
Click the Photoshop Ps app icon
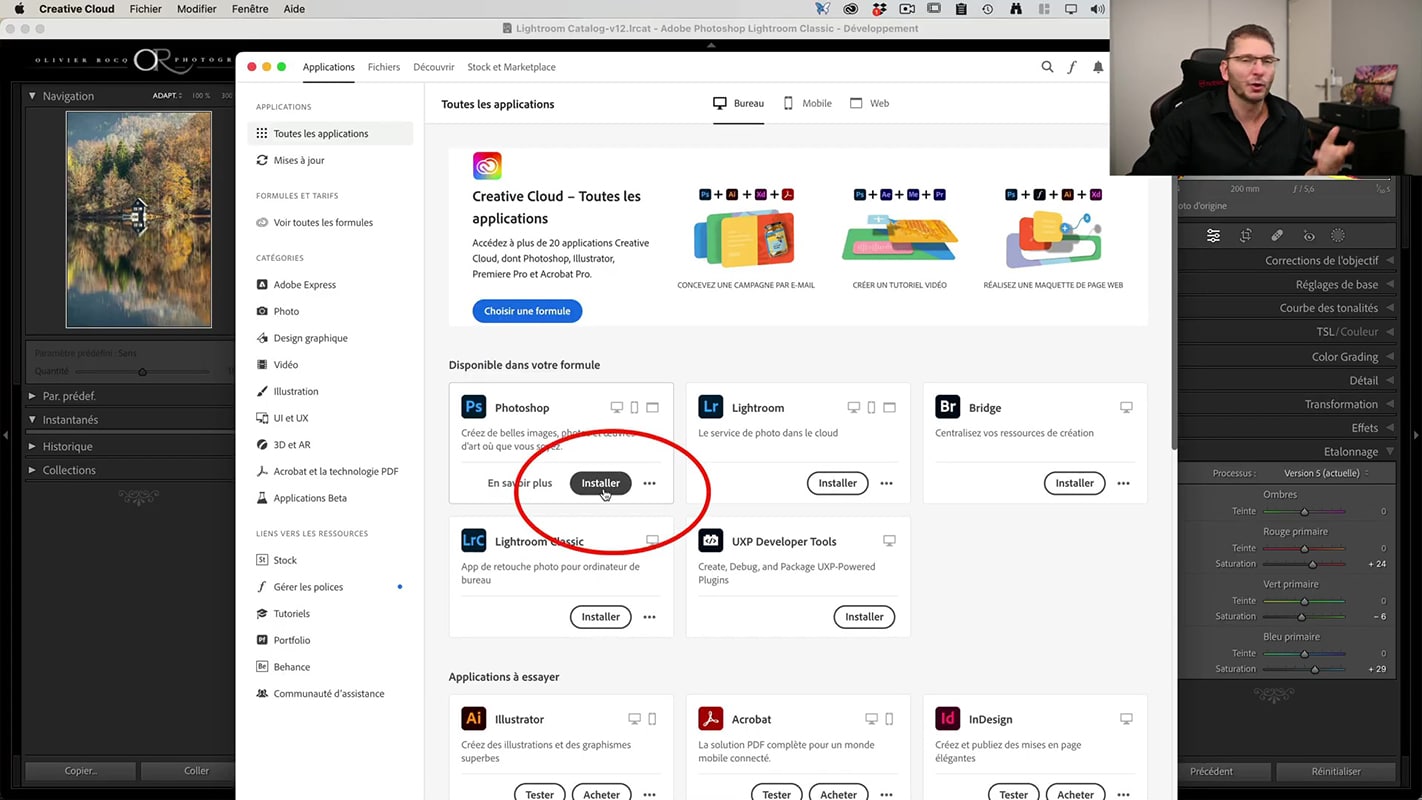click(474, 407)
